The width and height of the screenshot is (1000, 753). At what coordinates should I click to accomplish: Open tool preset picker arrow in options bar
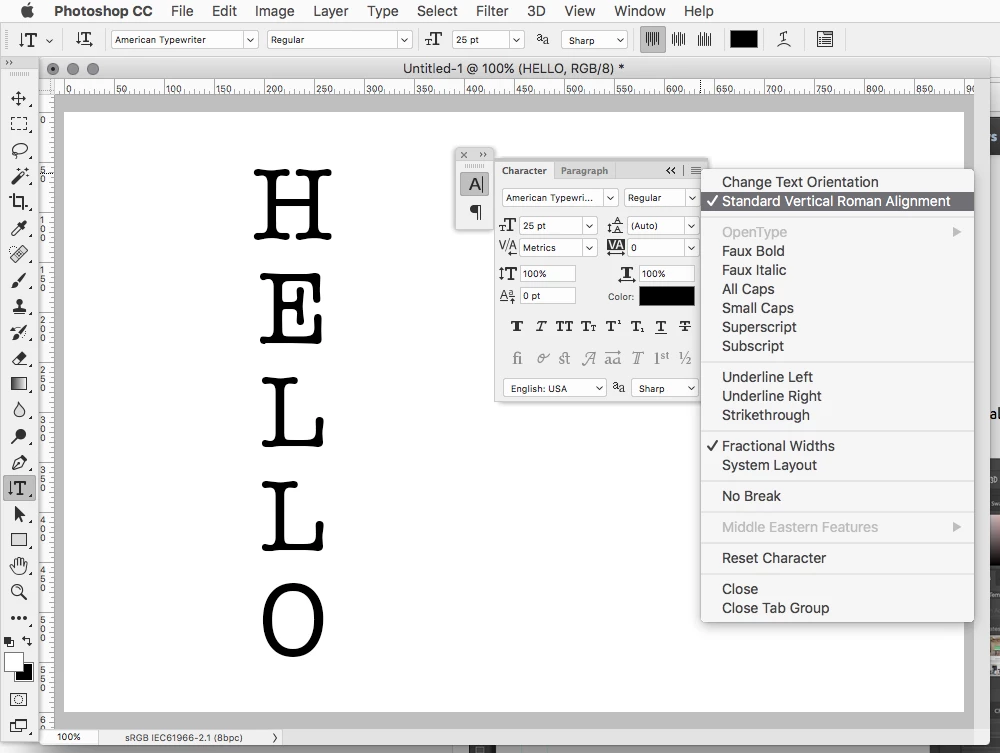49,40
